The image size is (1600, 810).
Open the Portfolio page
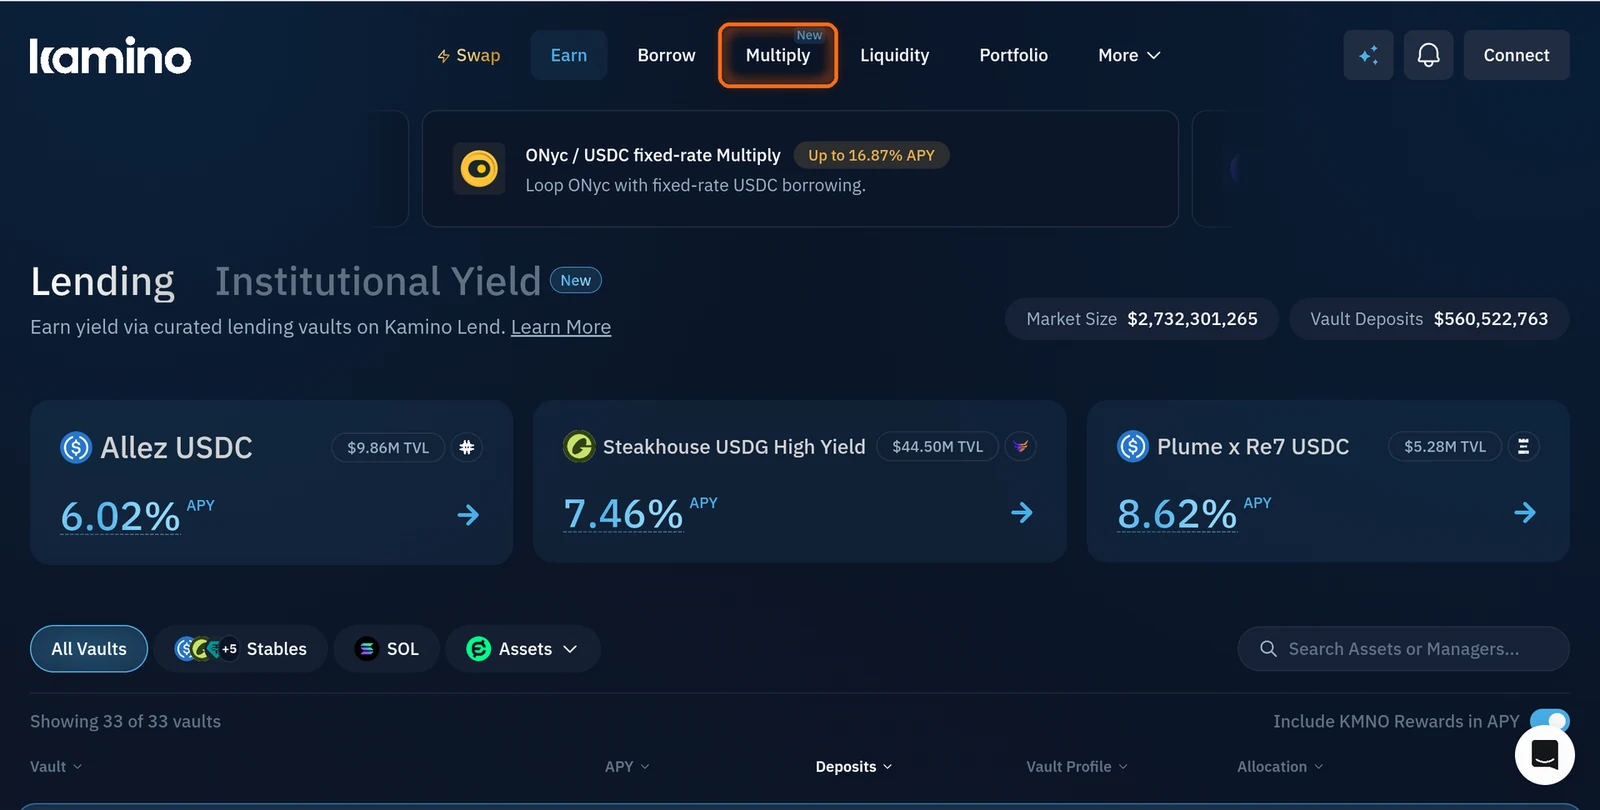pos(1014,55)
